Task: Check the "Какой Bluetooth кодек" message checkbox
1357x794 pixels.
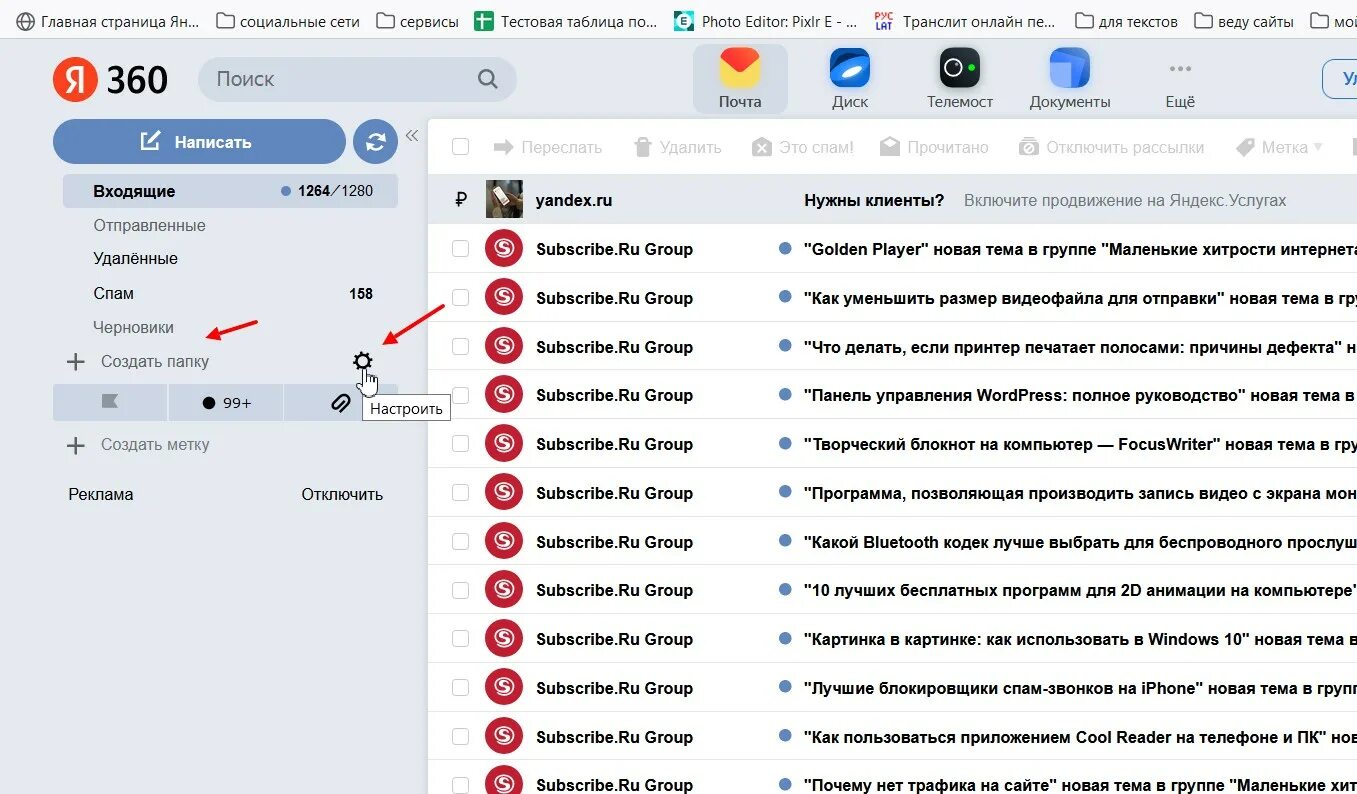Action: 460,542
